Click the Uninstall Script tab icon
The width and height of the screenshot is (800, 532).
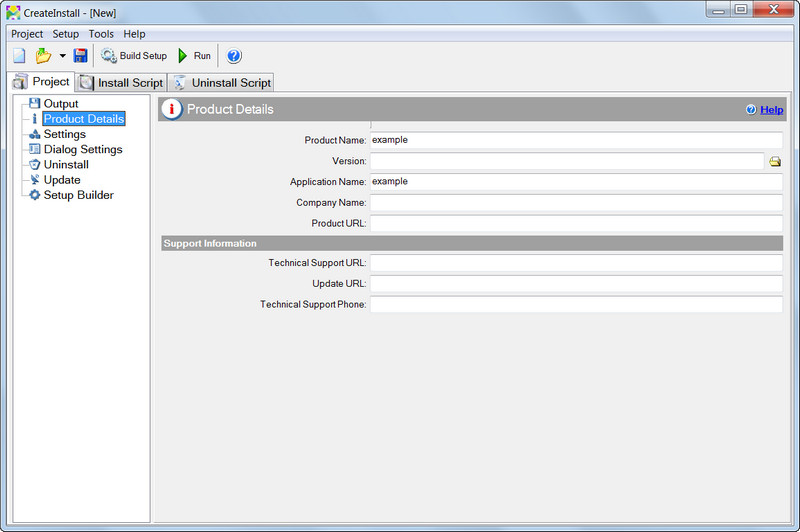click(179, 83)
